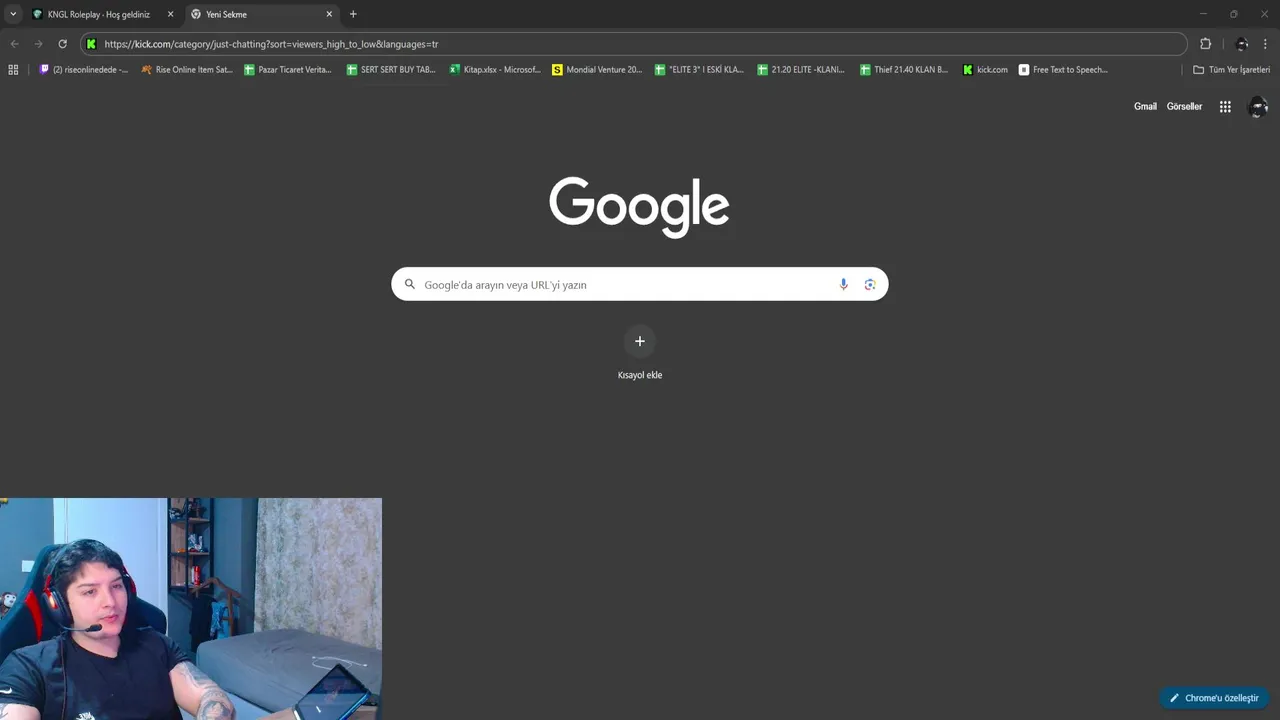Click the webcam overlay video
This screenshot has width=1280, height=720.
[191, 609]
